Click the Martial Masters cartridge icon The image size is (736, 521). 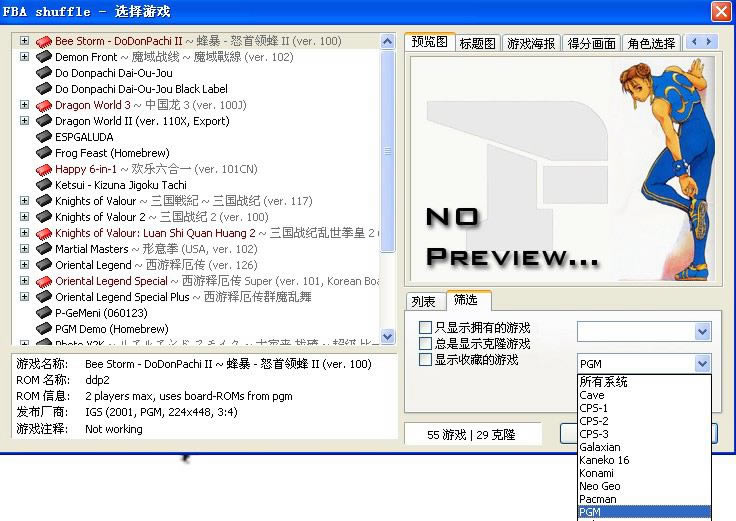tap(44, 249)
